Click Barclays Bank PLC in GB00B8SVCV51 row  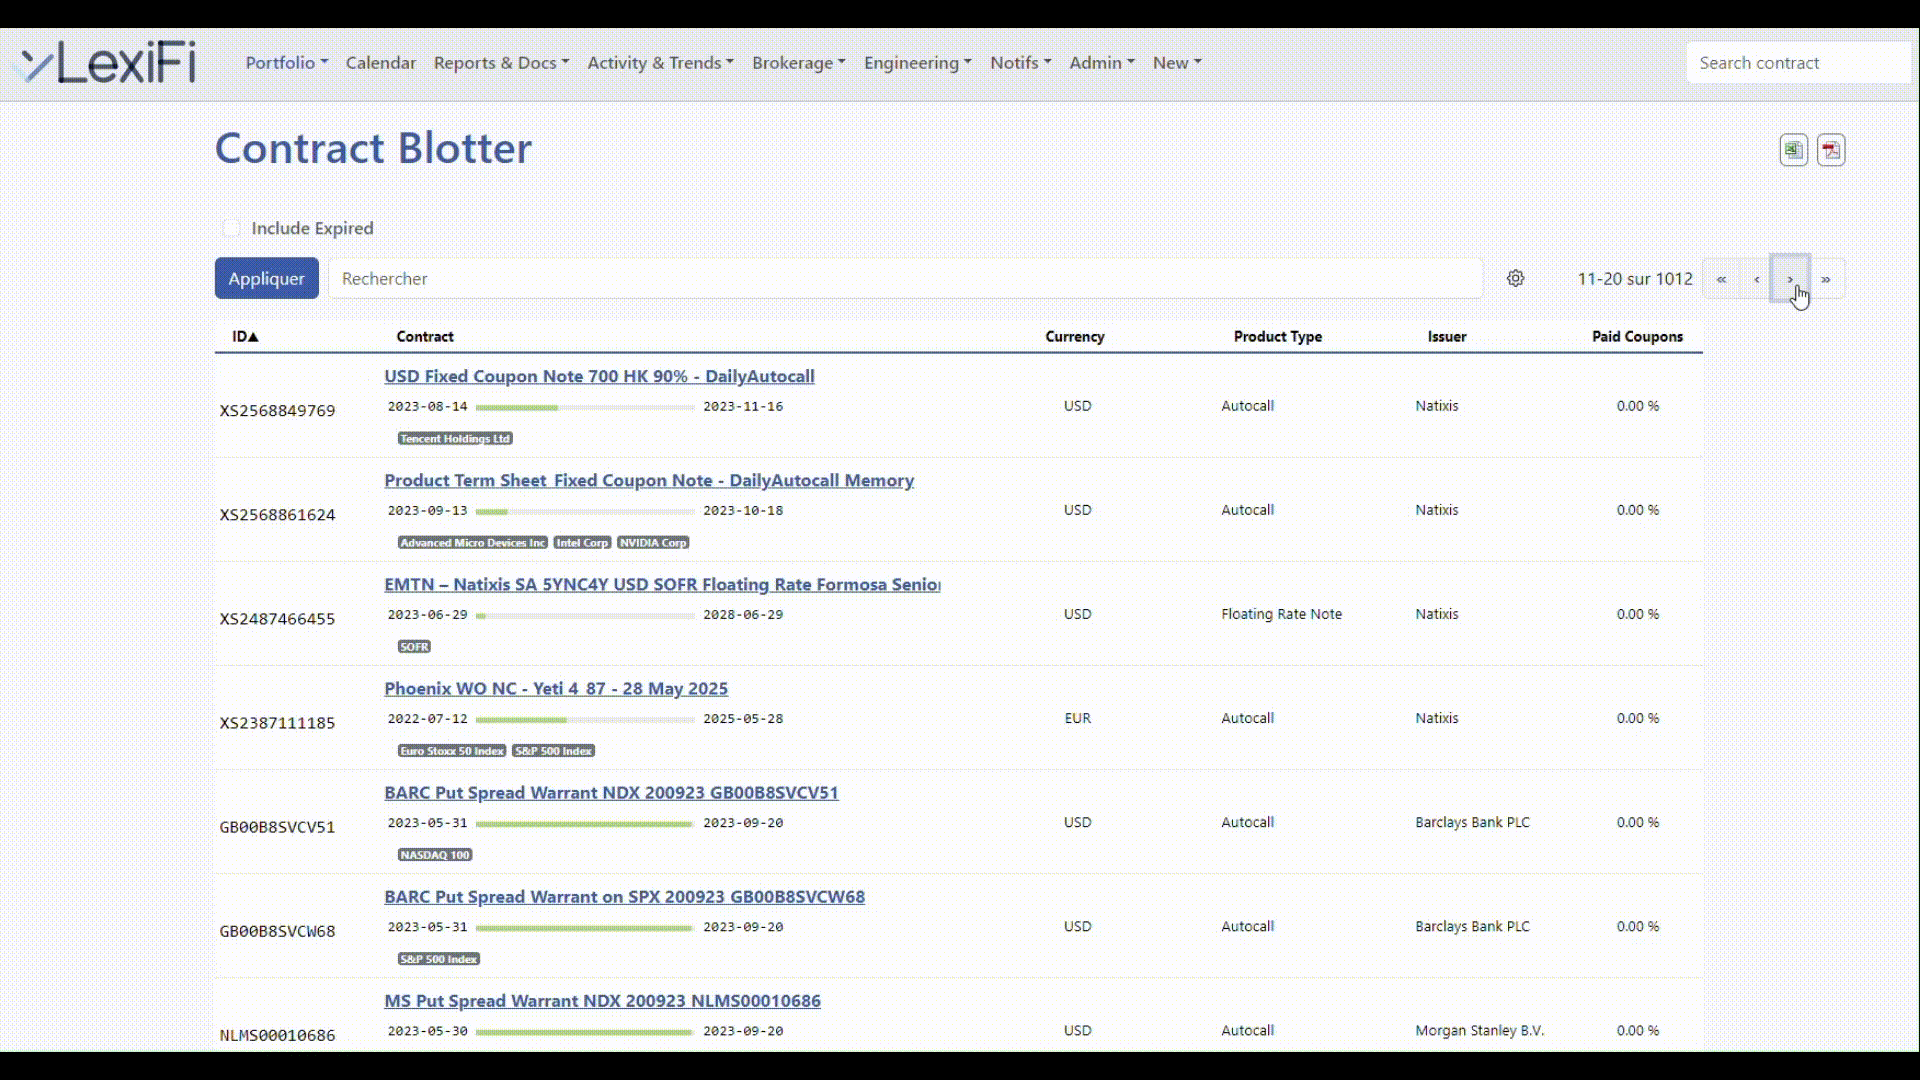[x=1472, y=822]
